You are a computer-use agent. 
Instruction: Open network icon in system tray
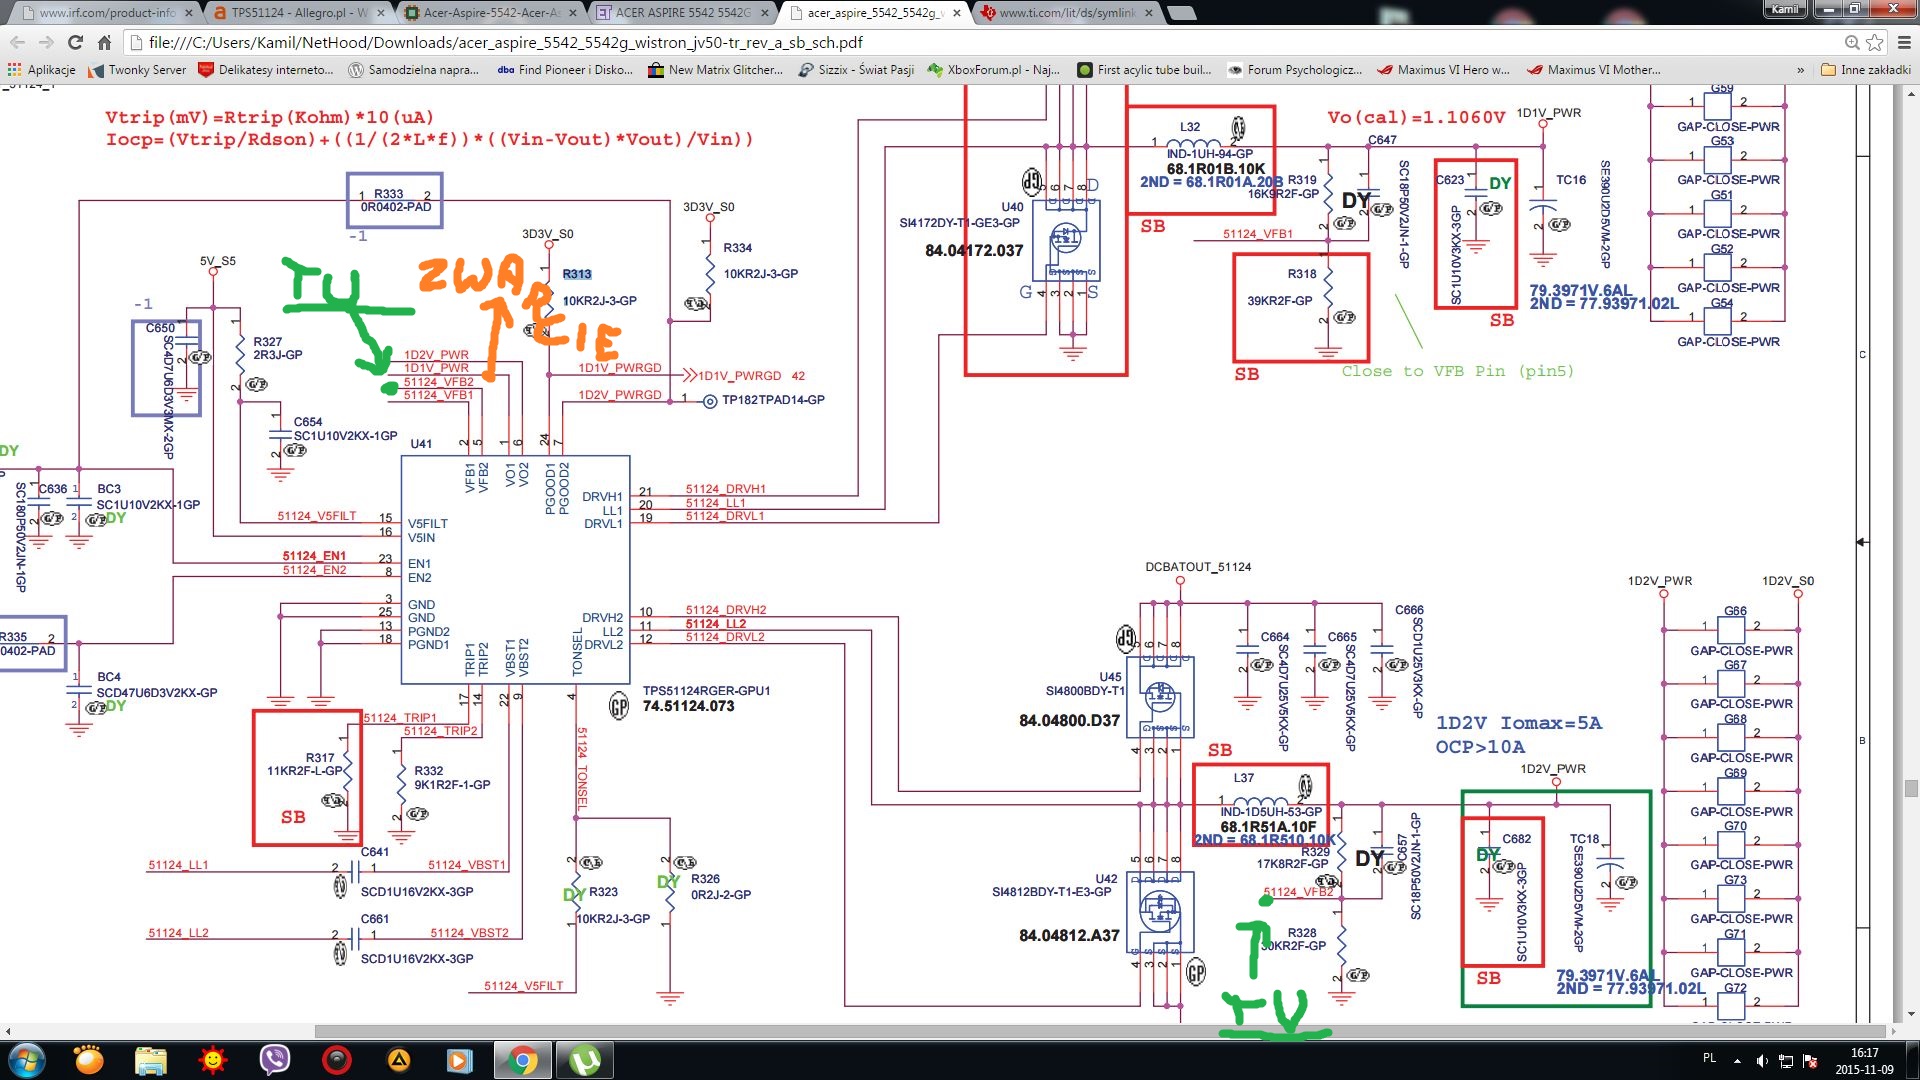coord(1786,1060)
